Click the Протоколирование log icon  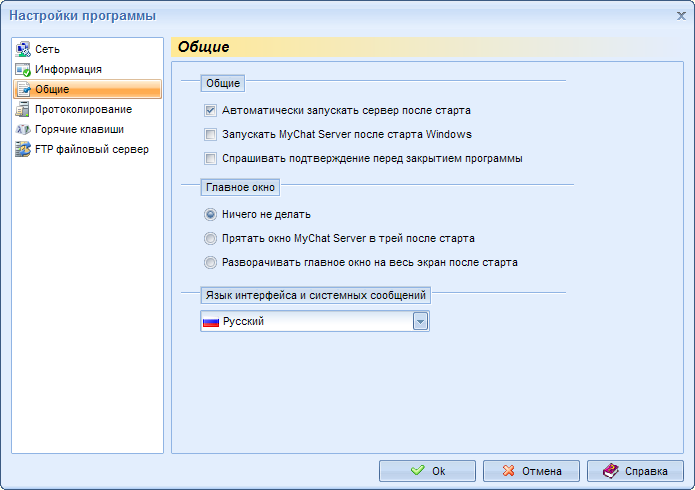(x=23, y=109)
